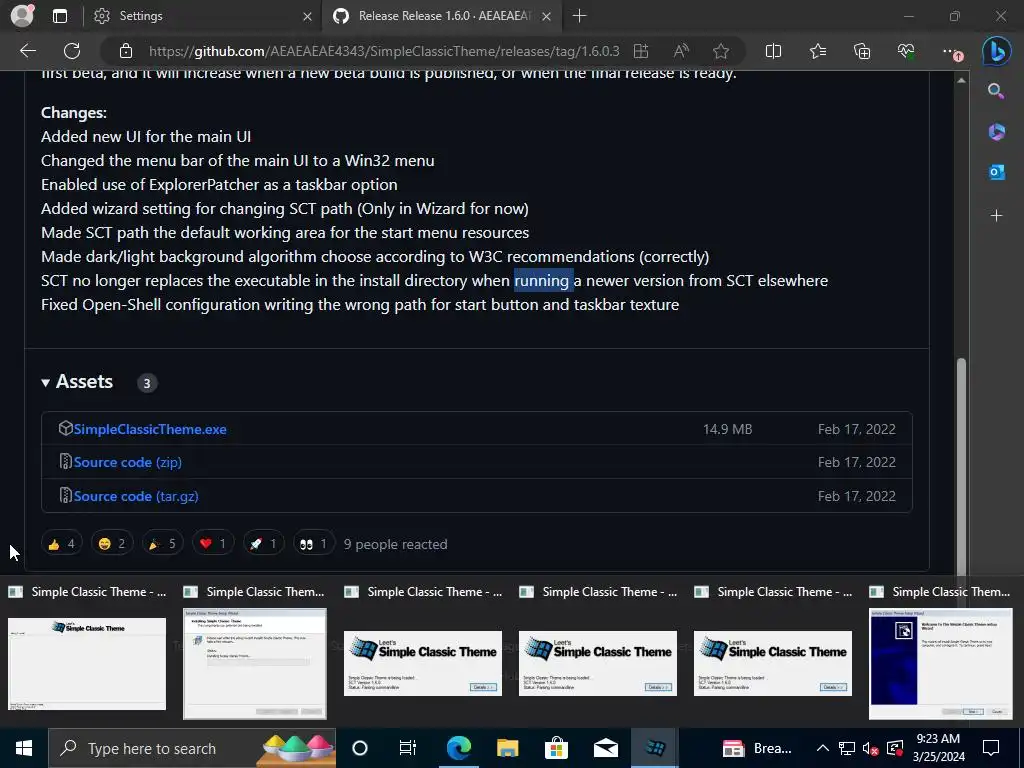Screen dimensions: 1024x768
Task: Click the page scroll up arrow
Action: click(x=961, y=80)
